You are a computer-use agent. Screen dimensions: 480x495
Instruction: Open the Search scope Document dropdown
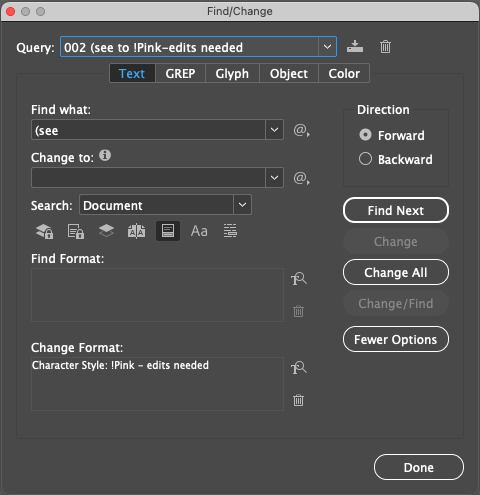click(x=242, y=205)
